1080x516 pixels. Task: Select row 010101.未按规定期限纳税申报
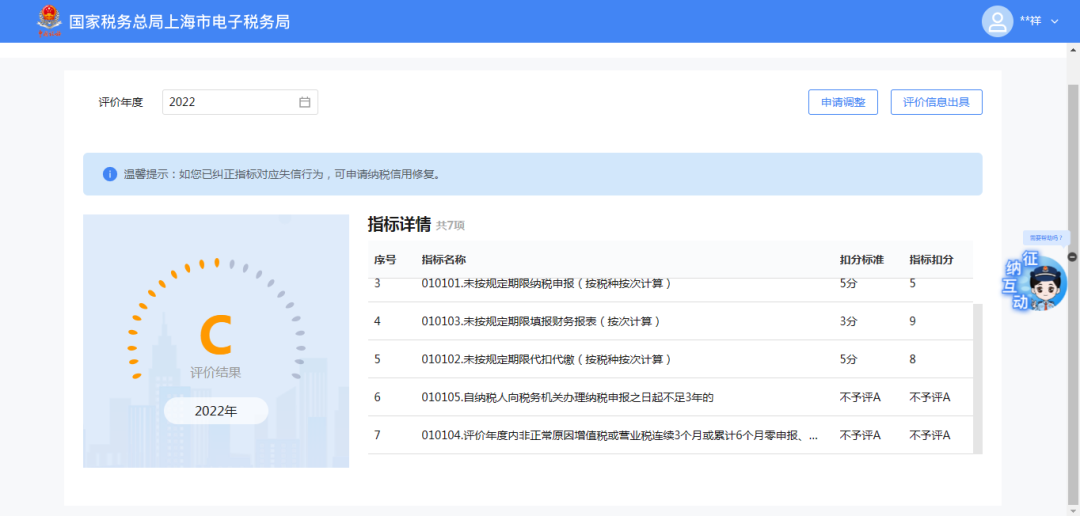click(670, 286)
